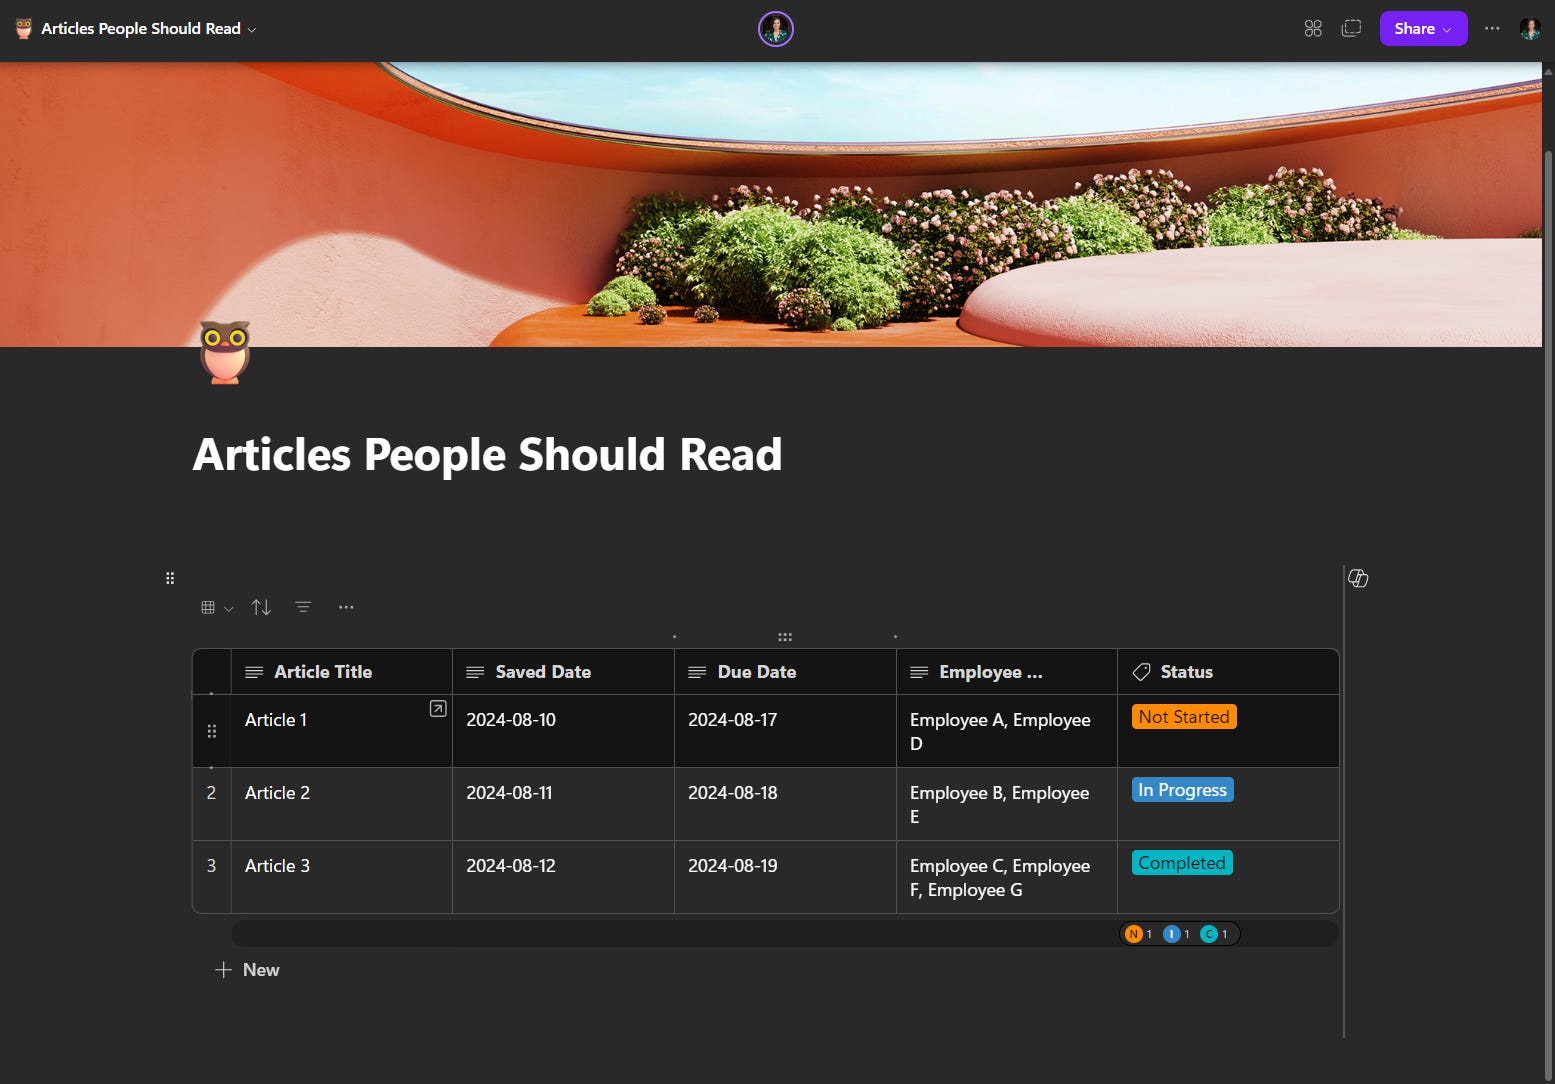Open Article 1 with expand icon

click(x=438, y=709)
